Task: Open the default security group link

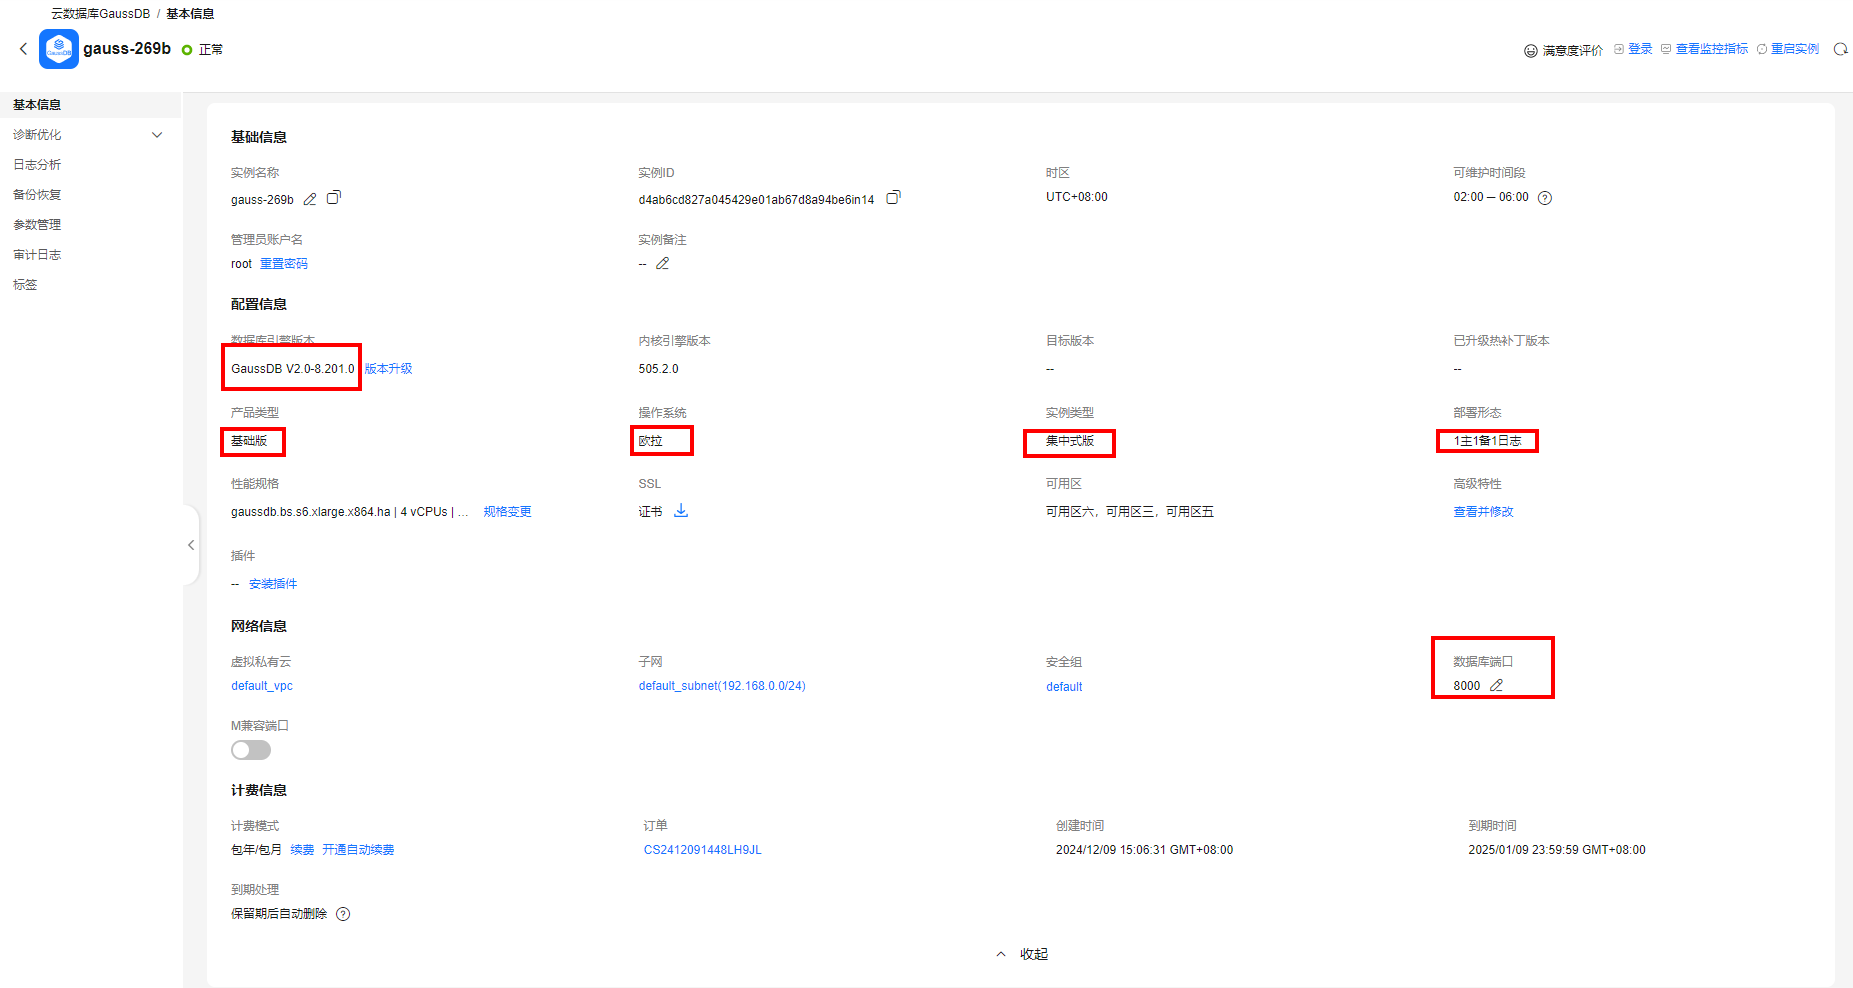Action: click(x=1064, y=687)
